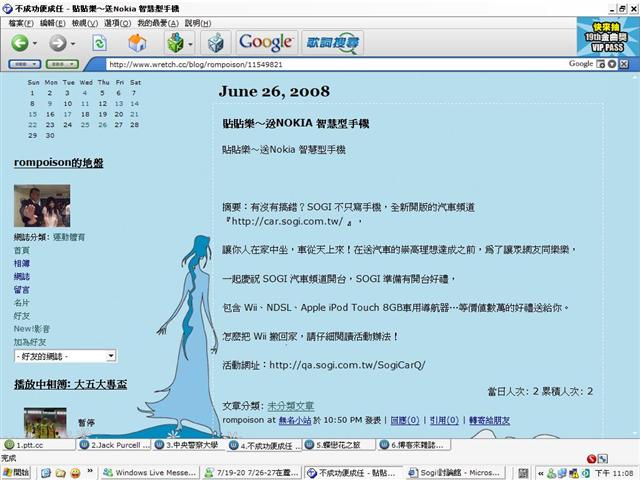Open the 編輯(E) menu
The height and width of the screenshot is (480, 640).
(x=52, y=23)
